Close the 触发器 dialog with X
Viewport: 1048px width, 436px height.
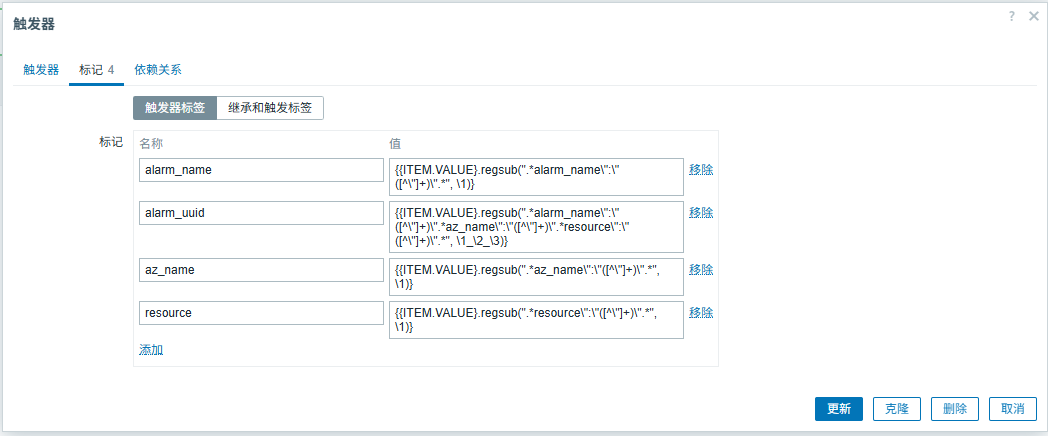click(1033, 16)
